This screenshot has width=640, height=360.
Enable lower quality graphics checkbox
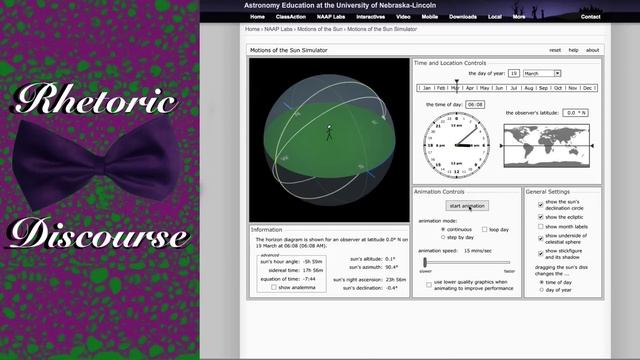point(429,285)
